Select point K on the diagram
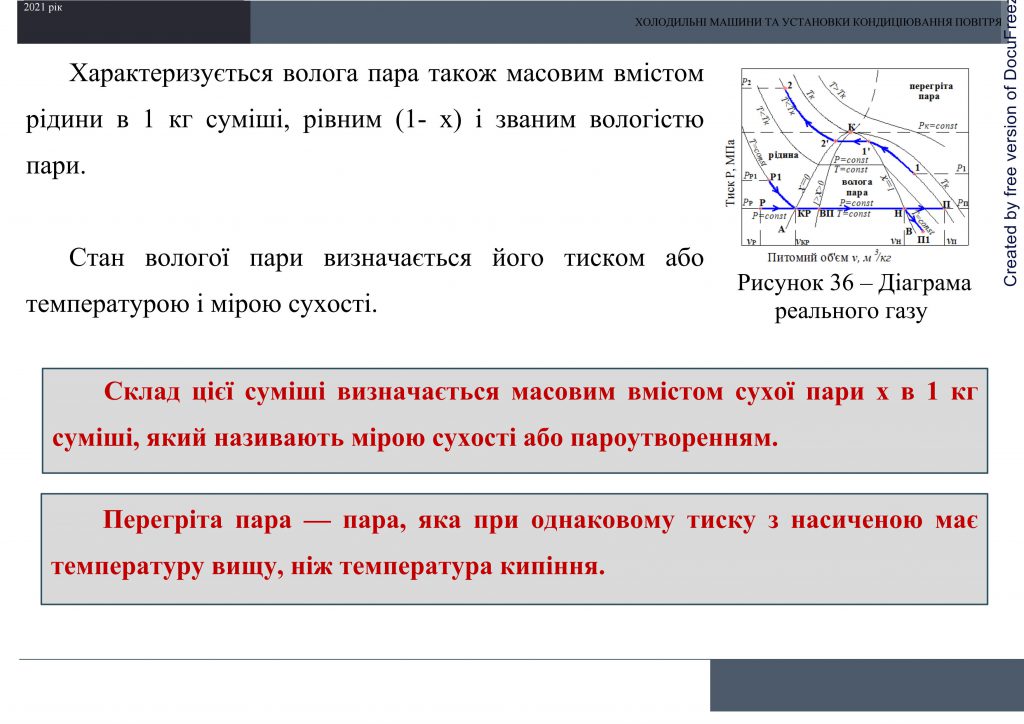1024x724 pixels. [850, 131]
